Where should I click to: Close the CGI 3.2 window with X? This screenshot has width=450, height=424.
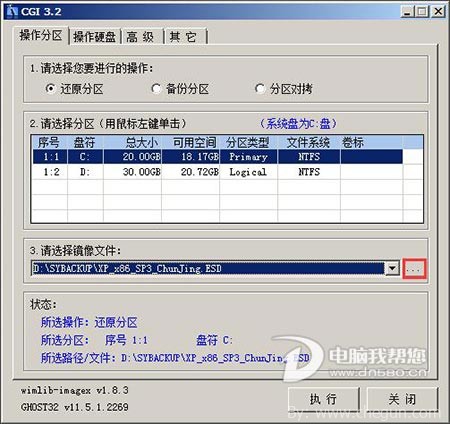(x=438, y=12)
